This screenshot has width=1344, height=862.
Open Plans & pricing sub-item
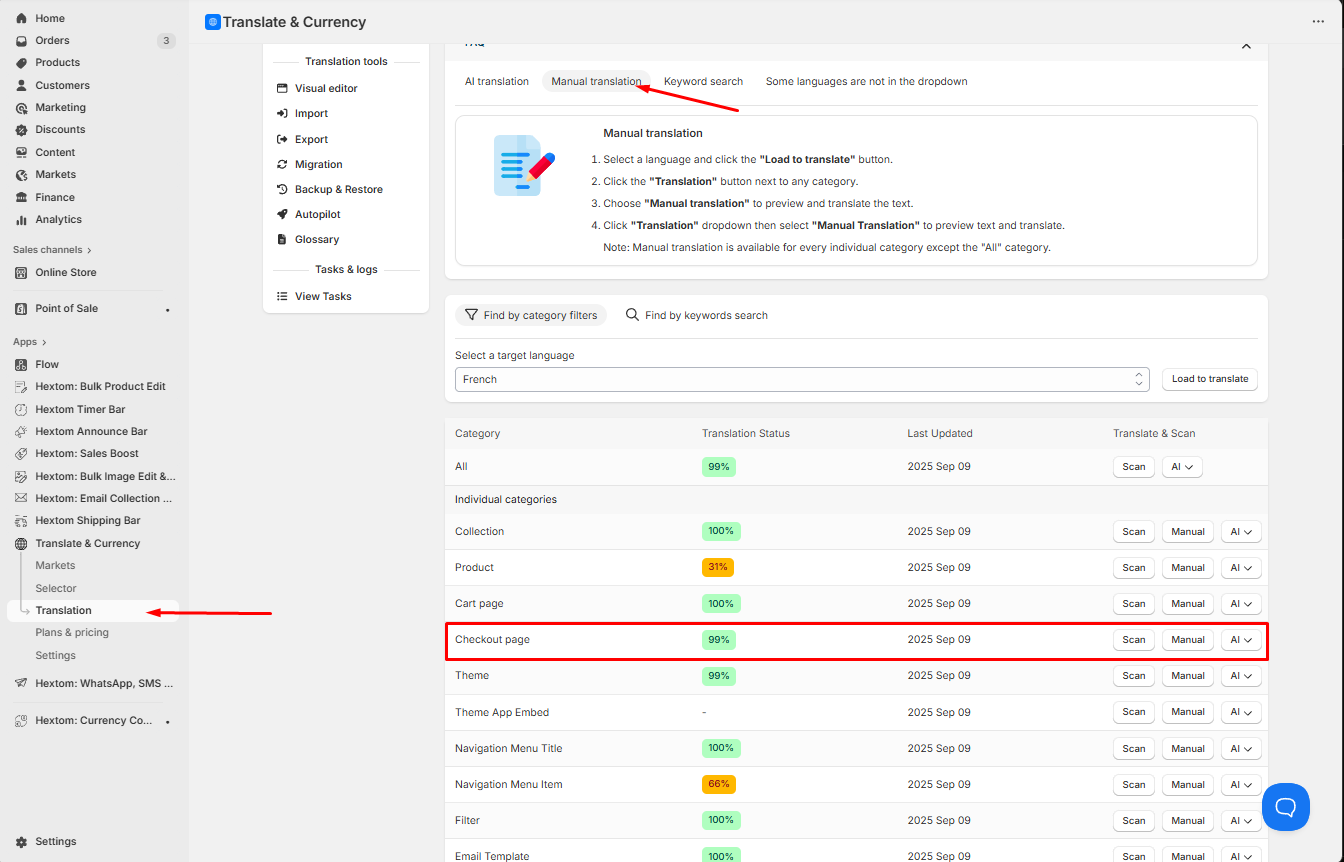[72, 633]
